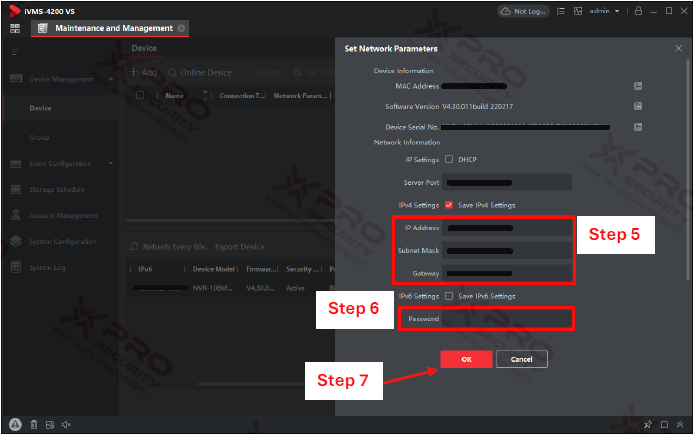The width and height of the screenshot is (694, 434).
Task: Click the Set Network Parameters vertical scrollbar
Action: [x=688, y=170]
